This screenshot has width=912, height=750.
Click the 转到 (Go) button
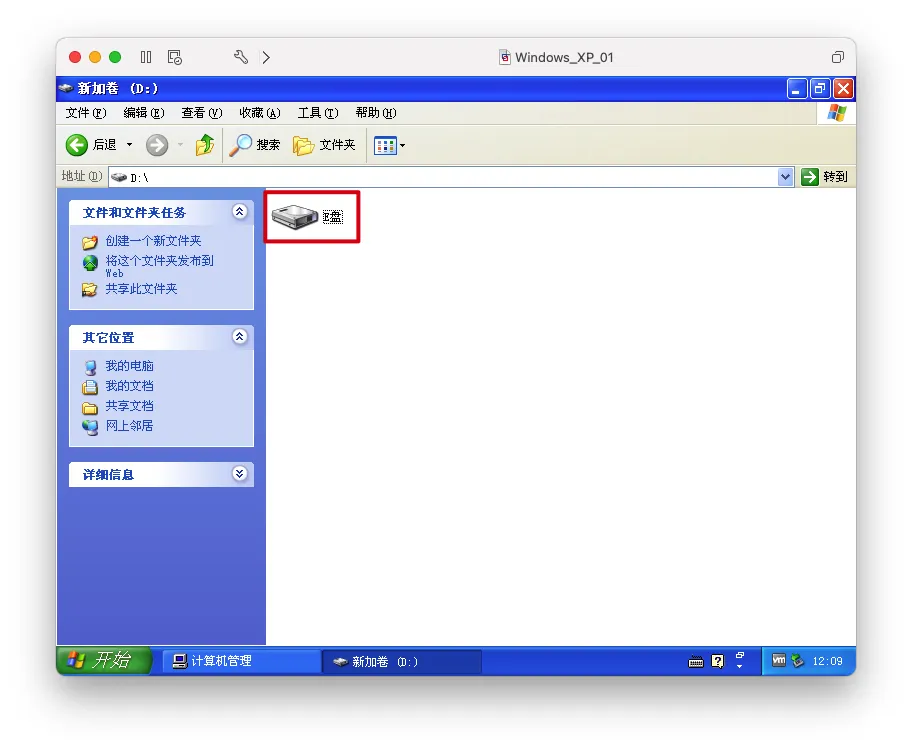point(824,177)
